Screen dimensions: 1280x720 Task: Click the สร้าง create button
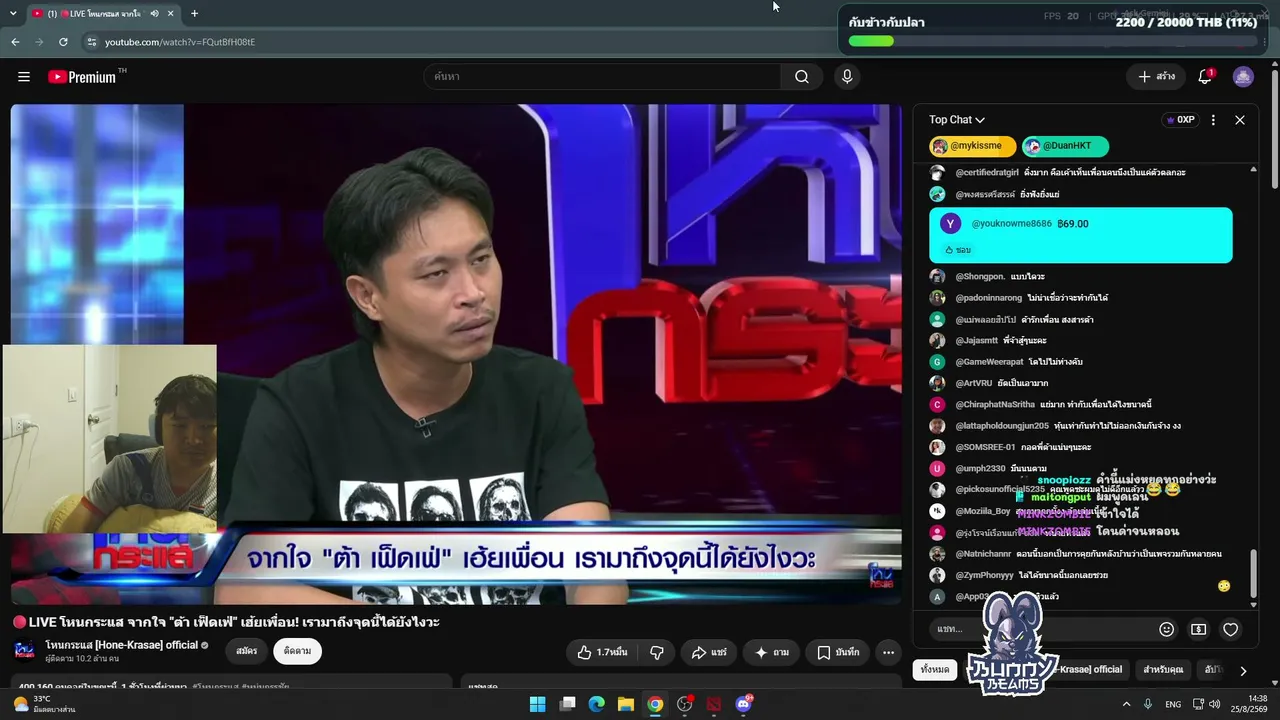(1156, 77)
